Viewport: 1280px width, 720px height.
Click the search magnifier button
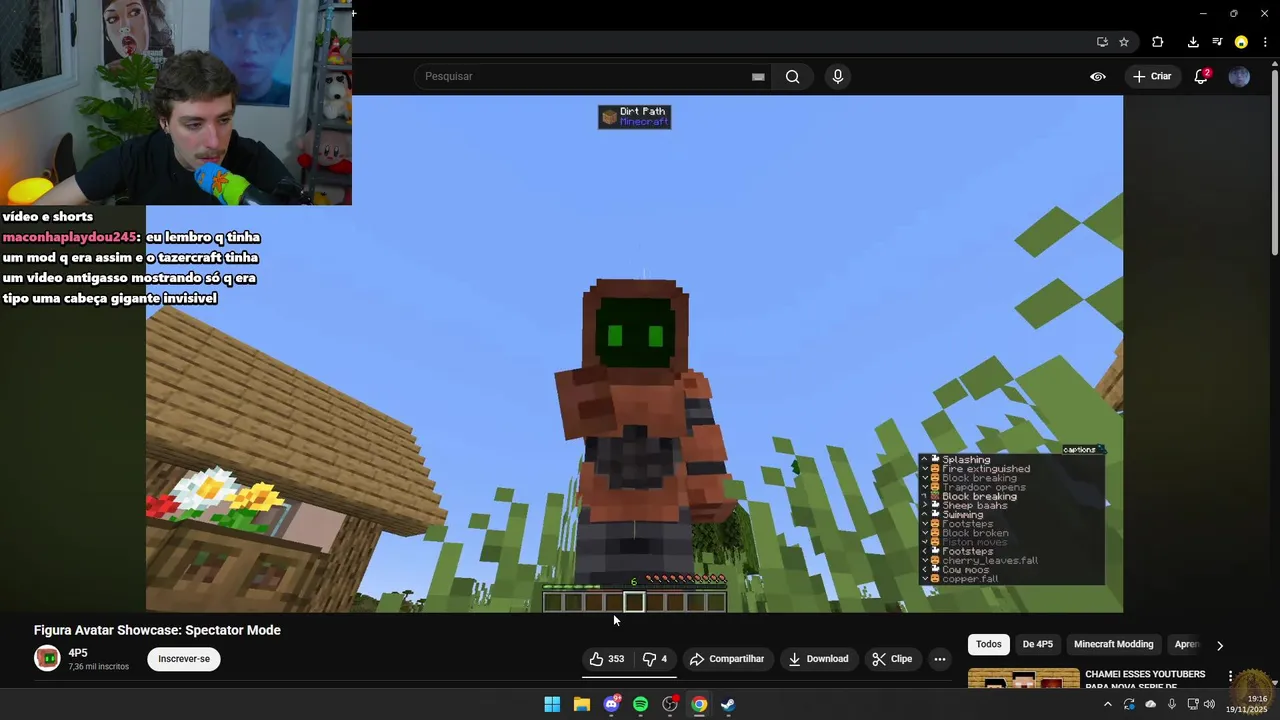coord(792,77)
